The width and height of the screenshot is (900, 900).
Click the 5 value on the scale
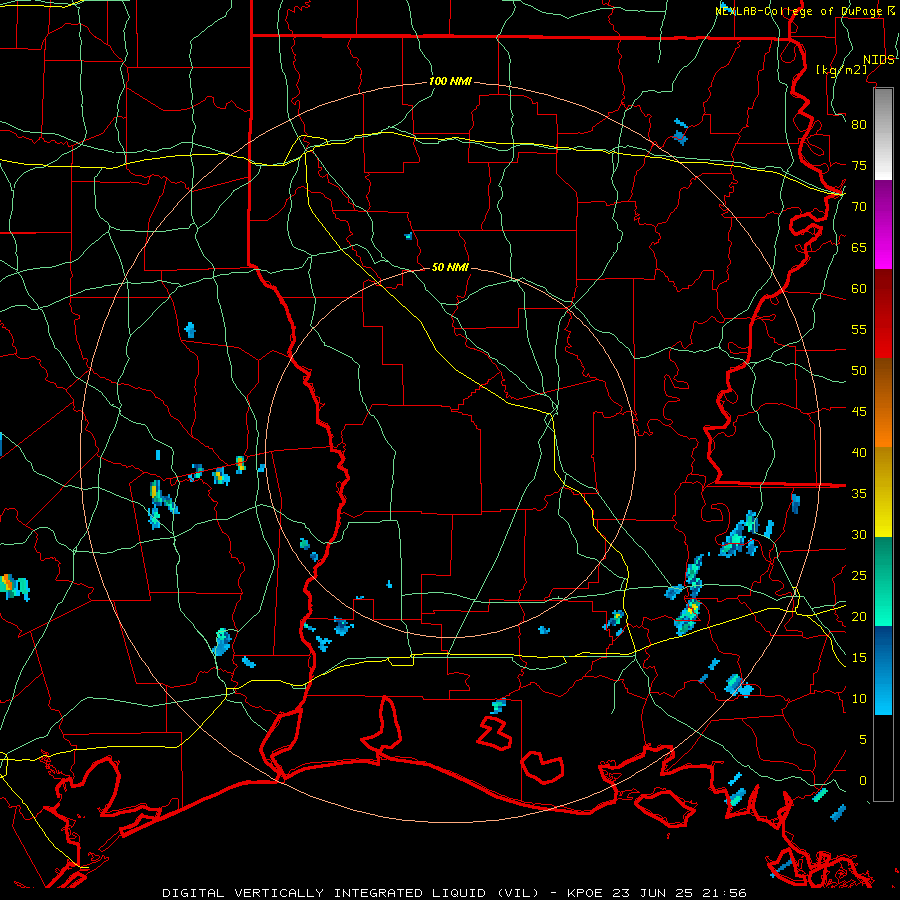point(863,740)
